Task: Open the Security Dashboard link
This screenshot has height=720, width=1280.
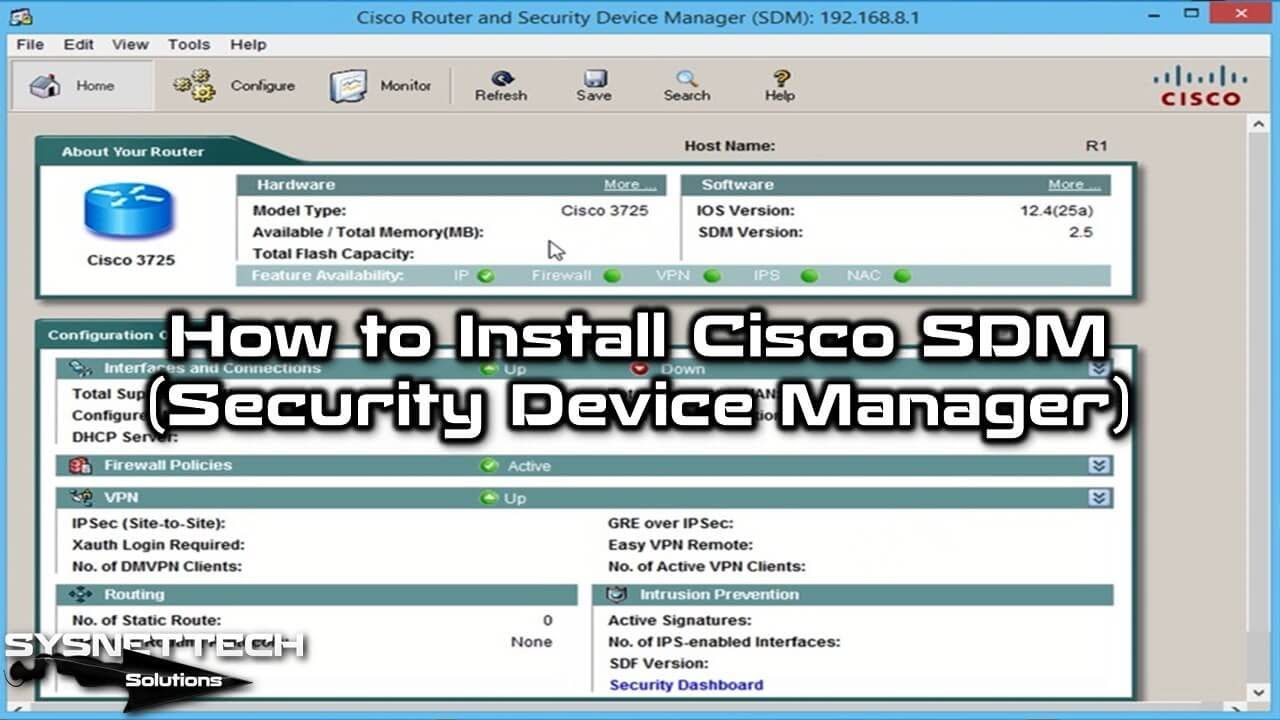Action: (x=686, y=685)
